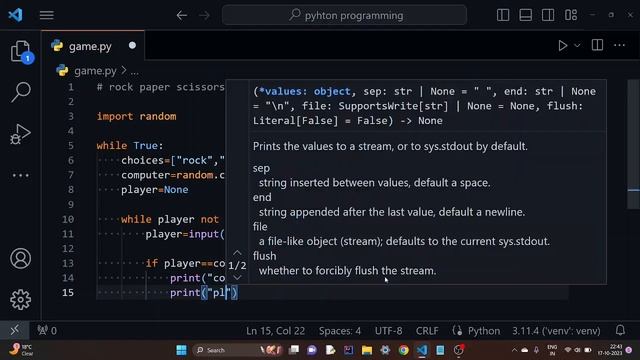The width and height of the screenshot is (640, 360).
Task: Open the notifications bell
Action: tap(620, 330)
